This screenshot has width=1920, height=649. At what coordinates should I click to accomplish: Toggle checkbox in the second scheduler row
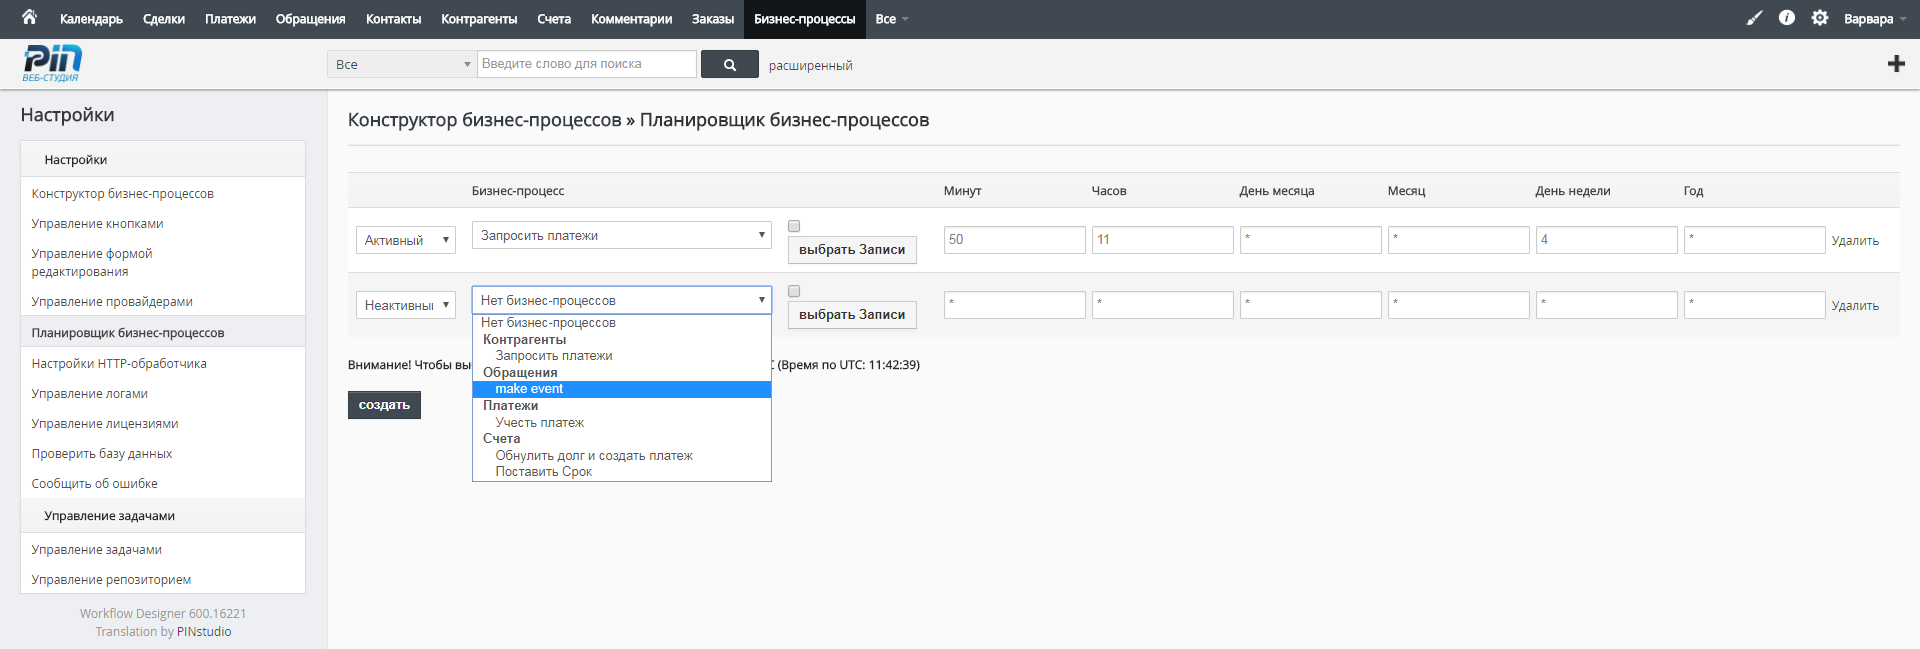[794, 291]
